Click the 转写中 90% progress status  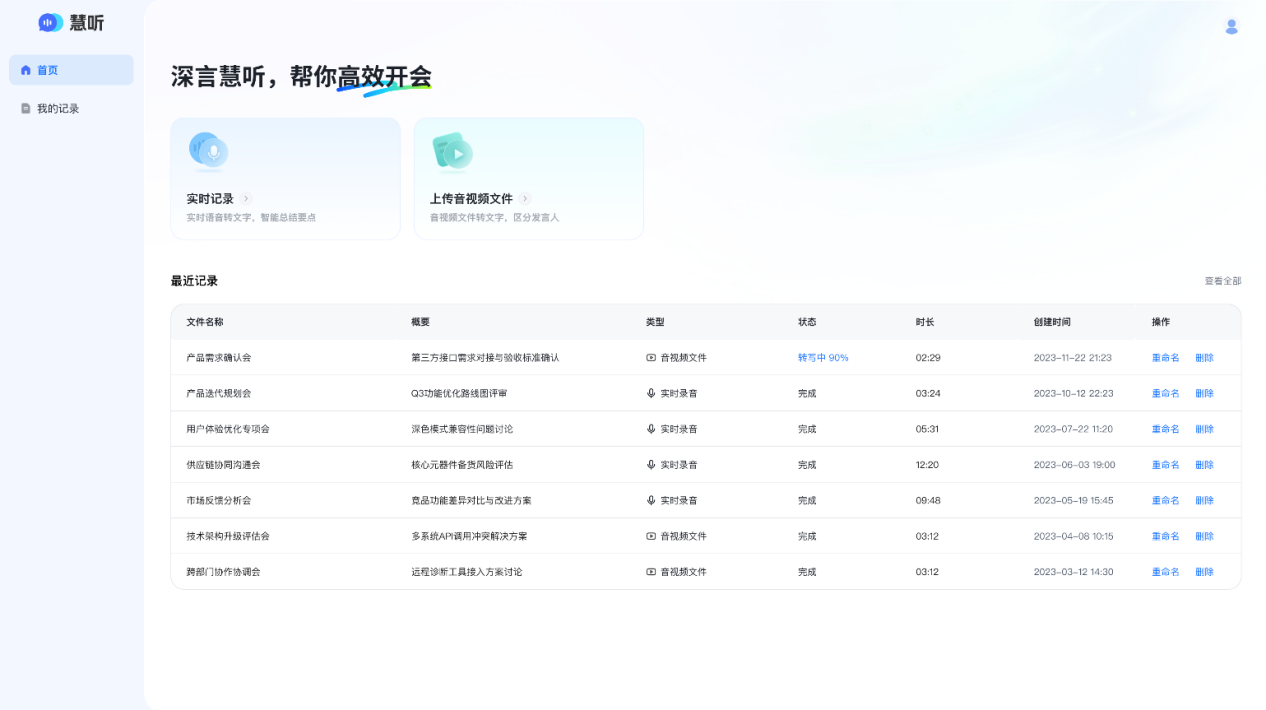(x=823, y=358)
